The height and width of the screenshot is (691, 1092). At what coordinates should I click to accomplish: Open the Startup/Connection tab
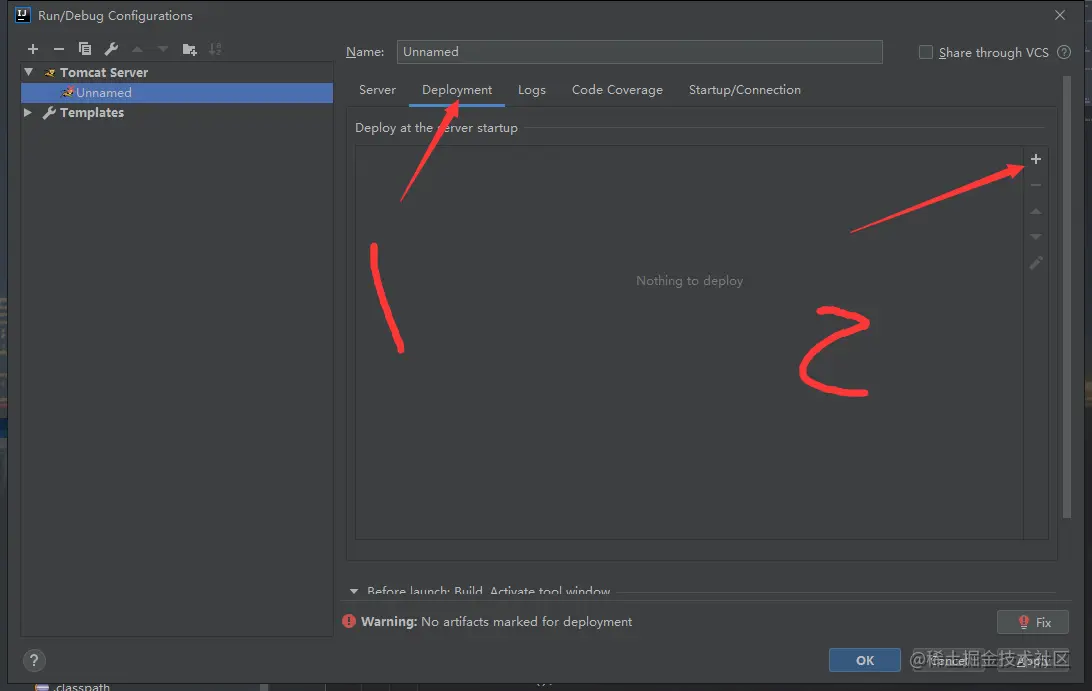click(x=744, y=90)
